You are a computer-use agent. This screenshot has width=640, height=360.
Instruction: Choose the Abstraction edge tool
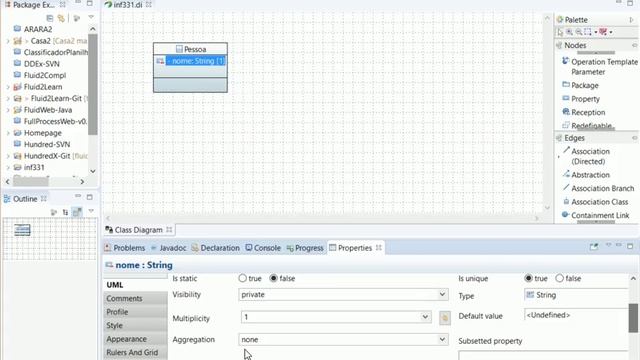click(586, 175)
